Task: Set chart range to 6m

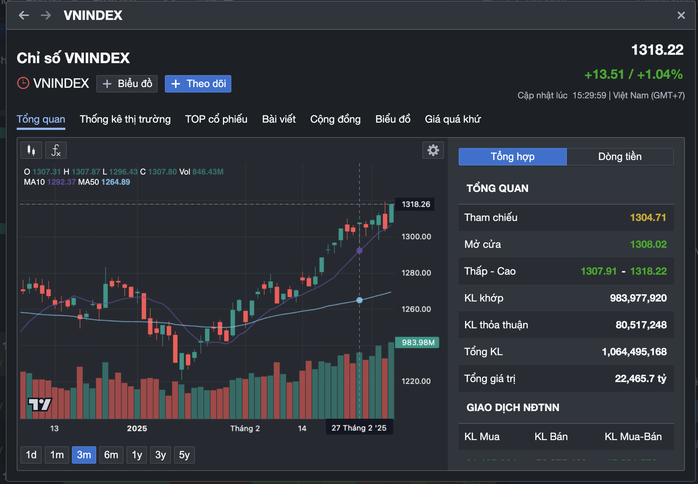Action: 111,455
